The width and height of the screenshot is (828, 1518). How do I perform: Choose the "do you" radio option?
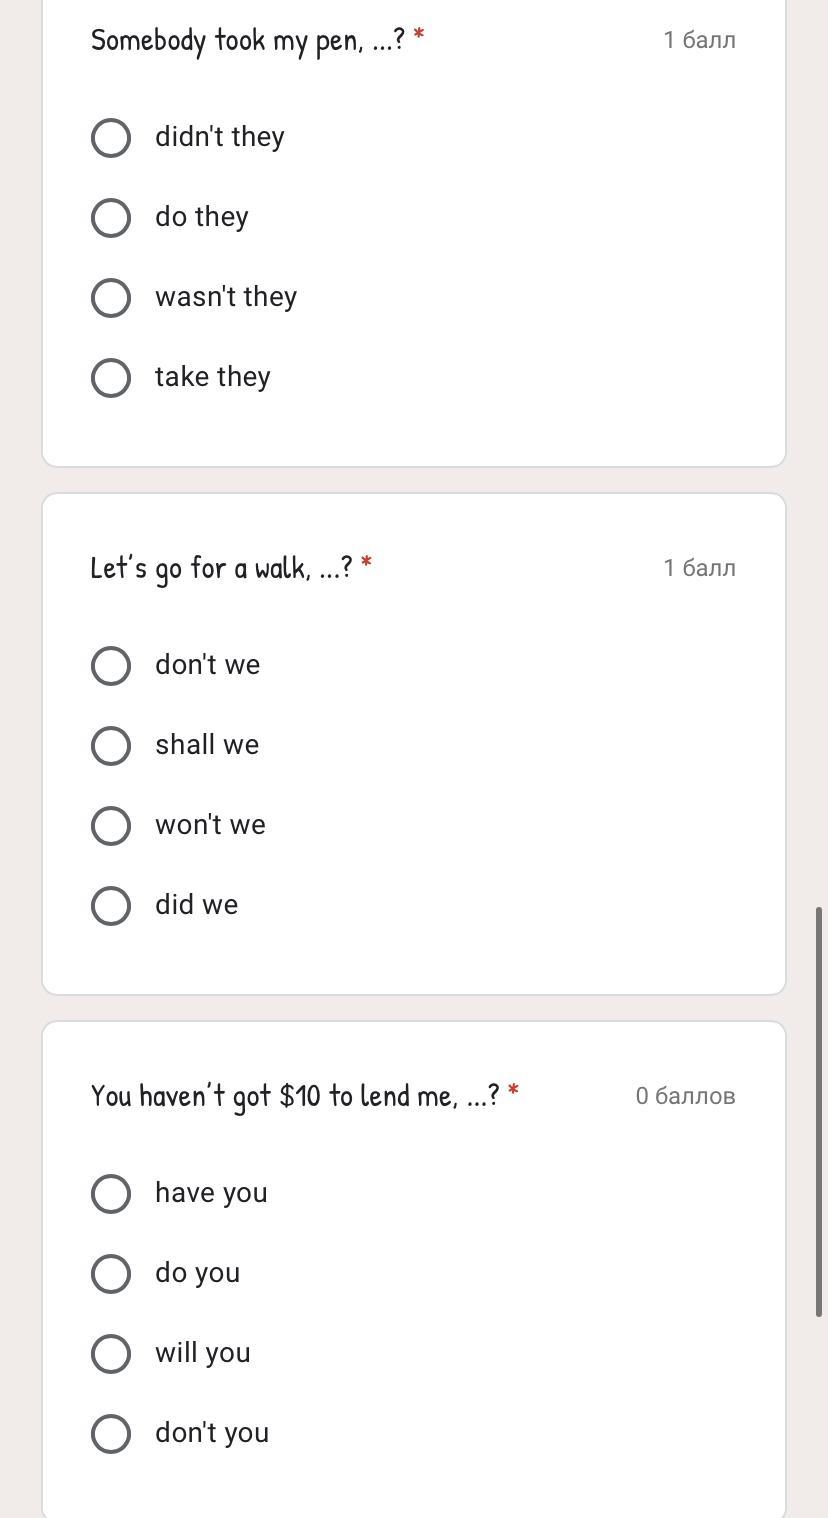click(111, 1274)
